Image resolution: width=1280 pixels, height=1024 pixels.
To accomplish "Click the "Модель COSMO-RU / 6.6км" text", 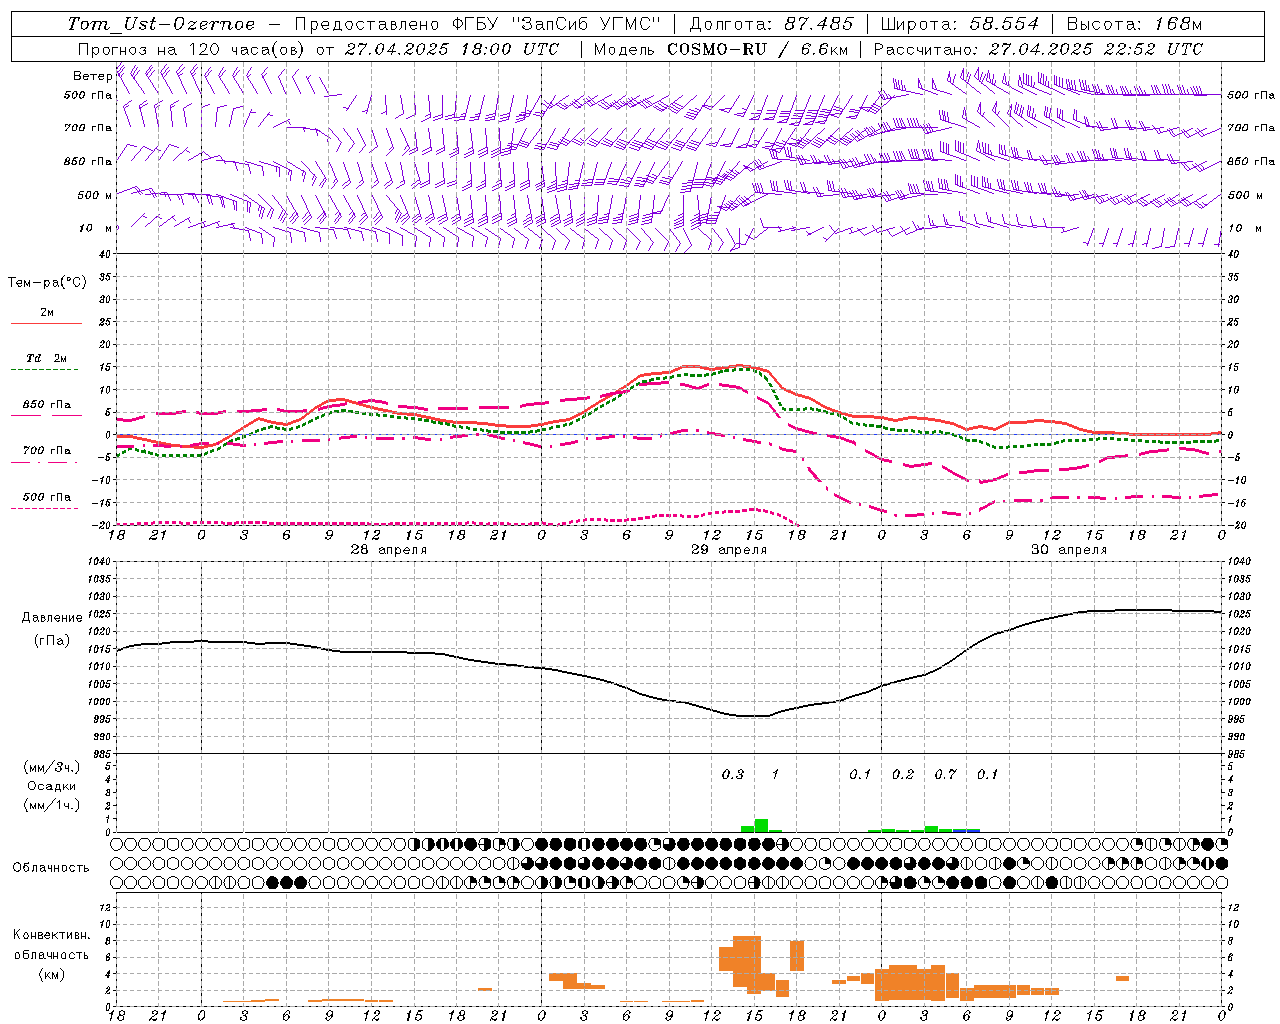I will click(721, 49).
